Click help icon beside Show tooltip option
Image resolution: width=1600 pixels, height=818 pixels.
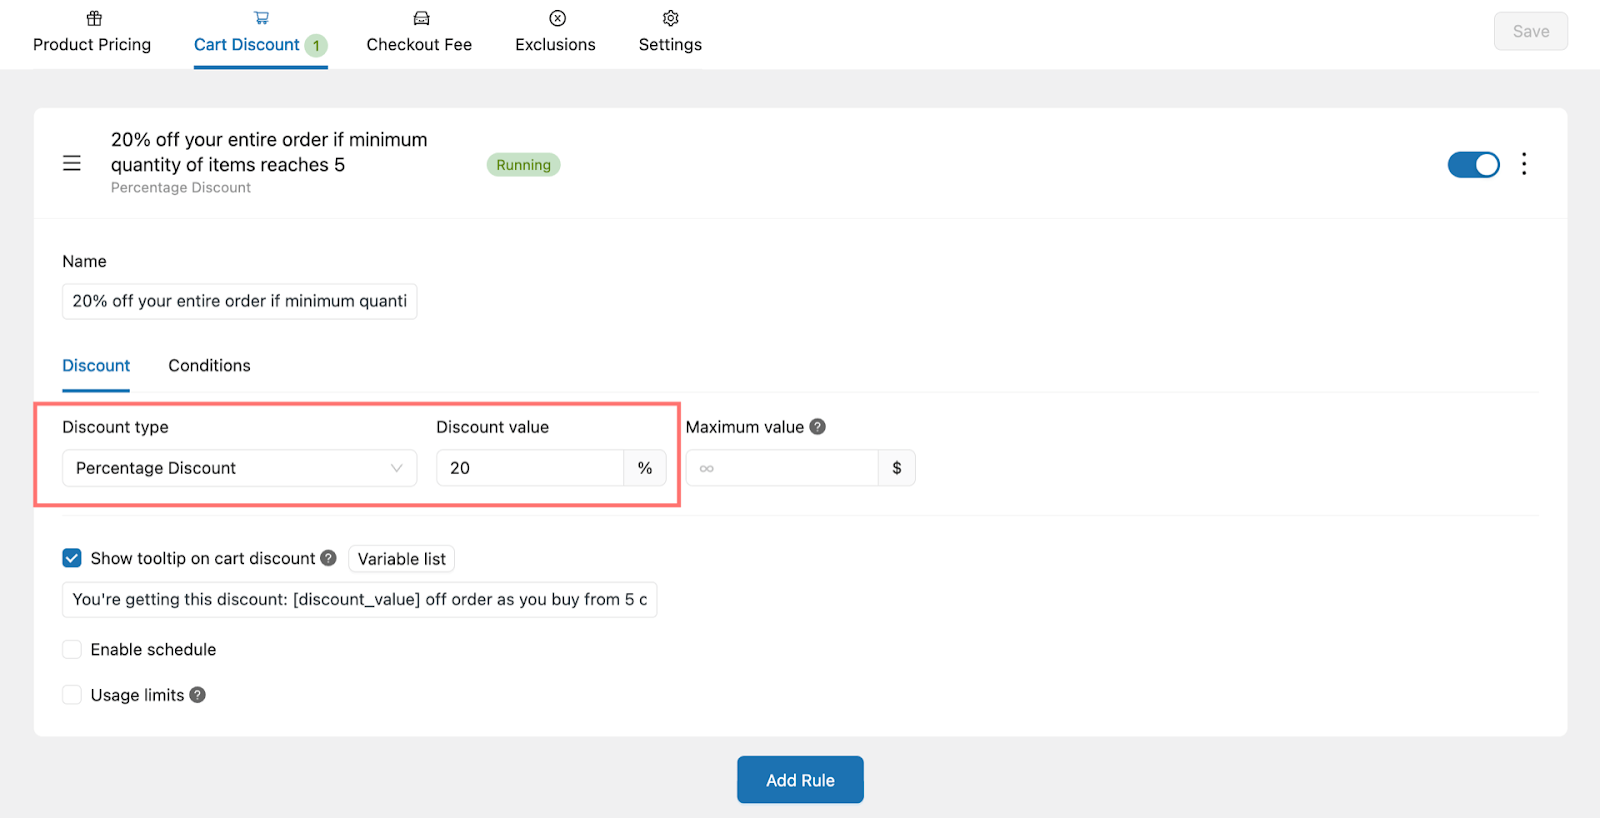pyautogui.click(x=328, y=558)
